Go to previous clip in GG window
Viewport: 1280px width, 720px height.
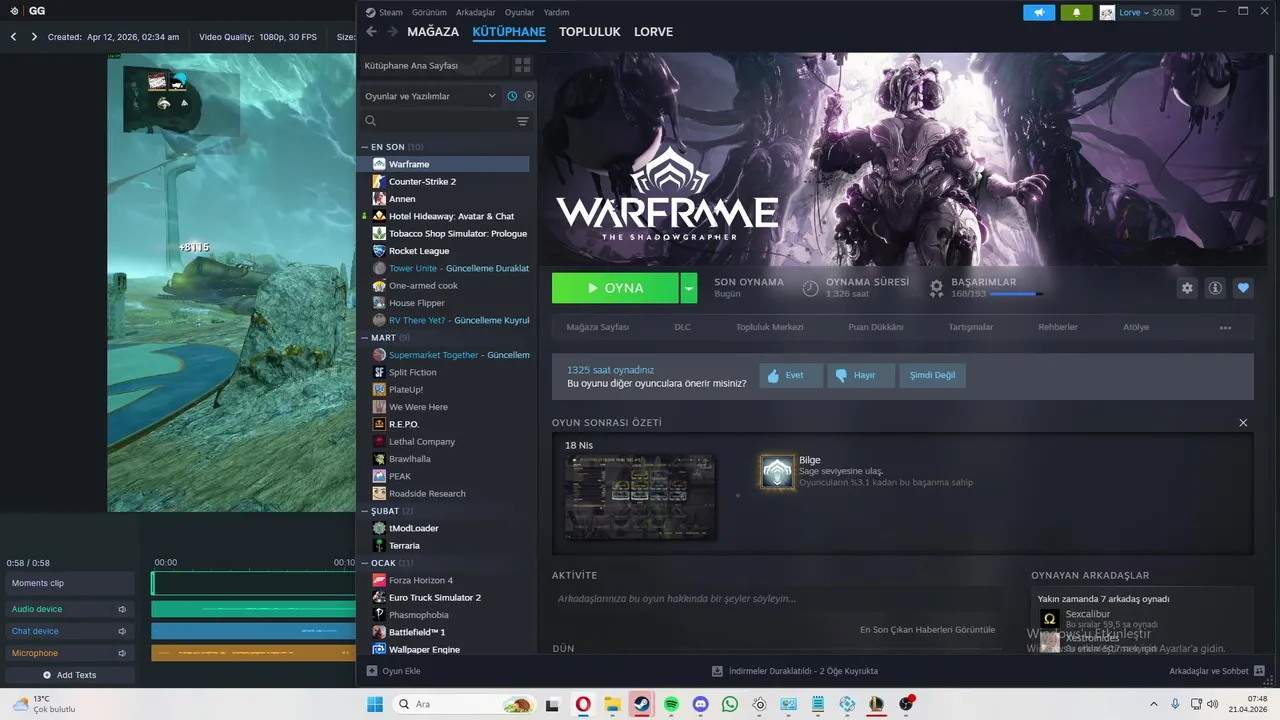click(14, 37)
